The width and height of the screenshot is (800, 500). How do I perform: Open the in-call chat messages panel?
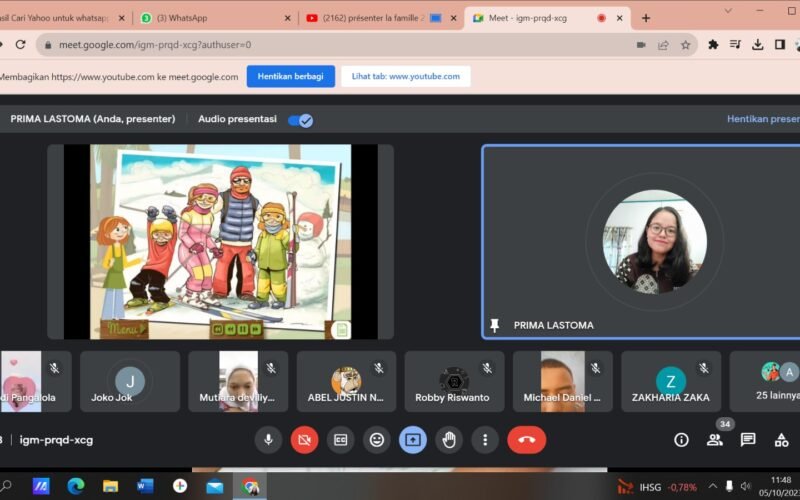pyautogui.click(x=748, y=439)
